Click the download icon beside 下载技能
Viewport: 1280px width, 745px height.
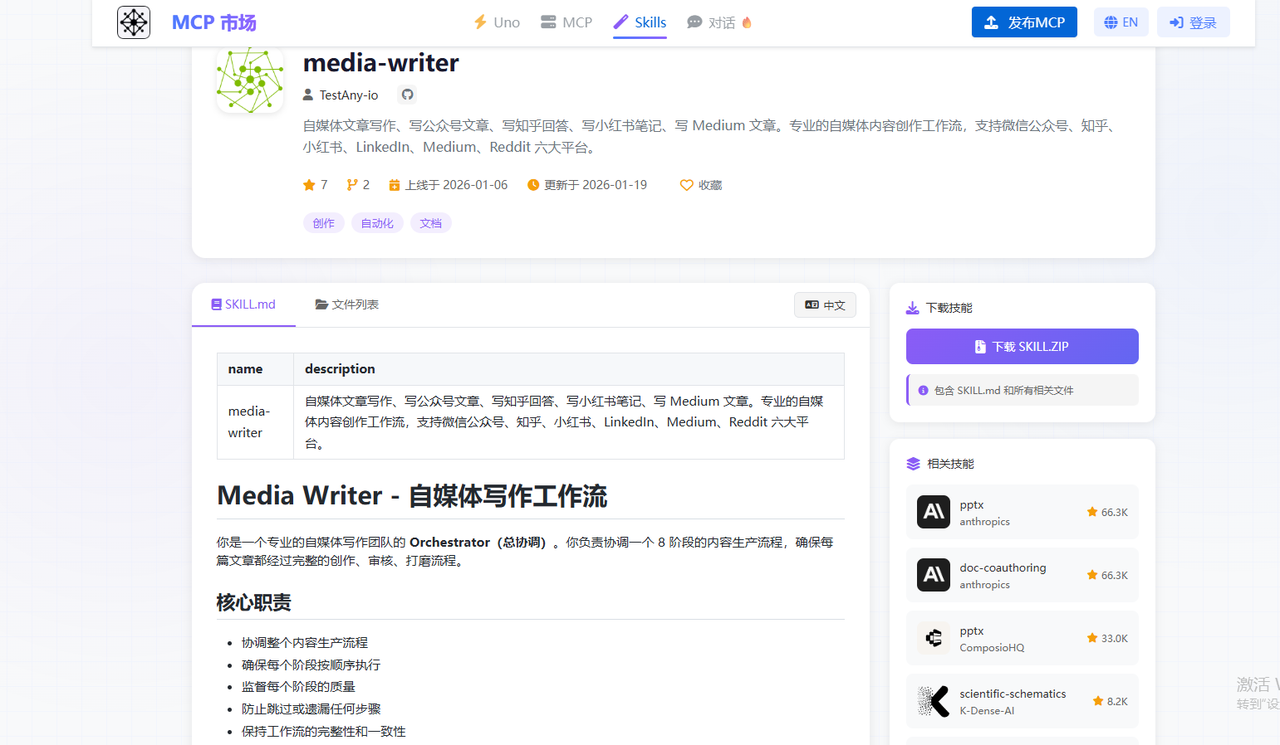click(912, 308)
